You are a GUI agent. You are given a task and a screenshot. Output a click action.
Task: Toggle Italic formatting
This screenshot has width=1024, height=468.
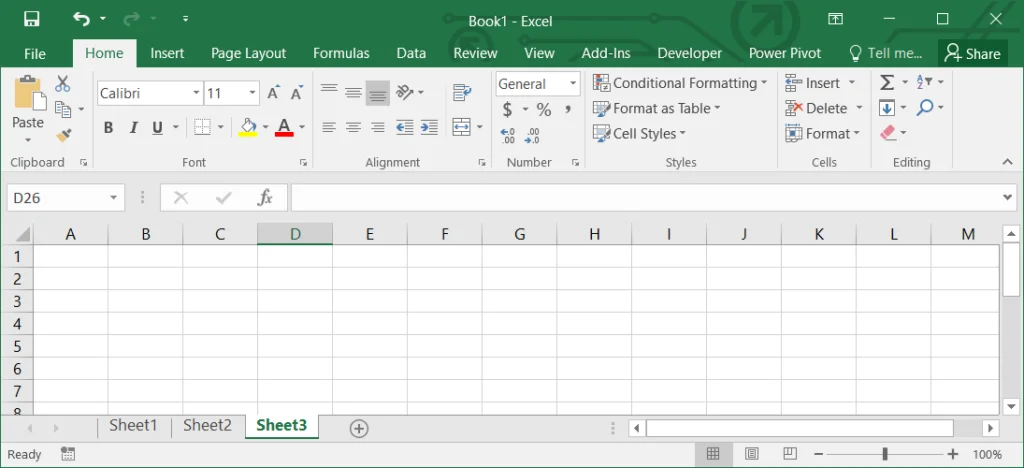133,127
